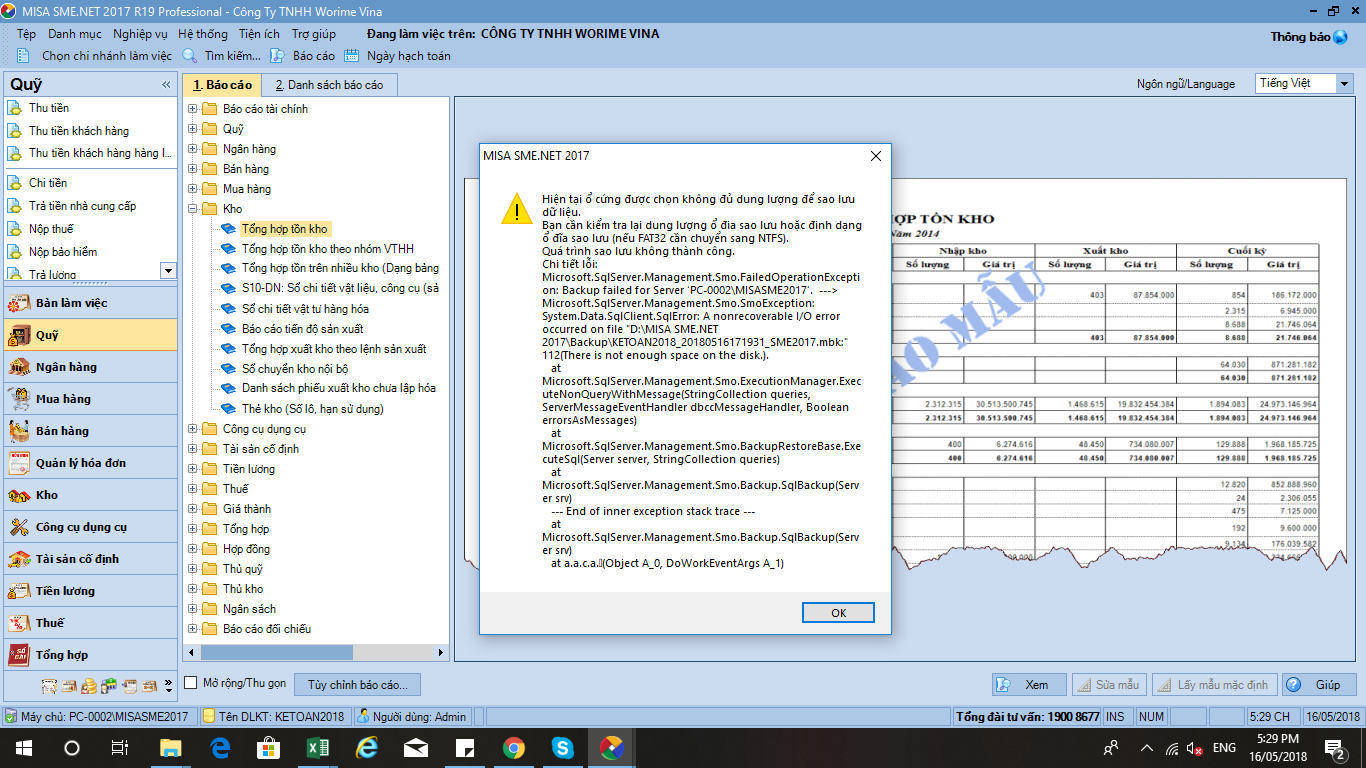Select the Bán hàng module icon

coord(19,431)
